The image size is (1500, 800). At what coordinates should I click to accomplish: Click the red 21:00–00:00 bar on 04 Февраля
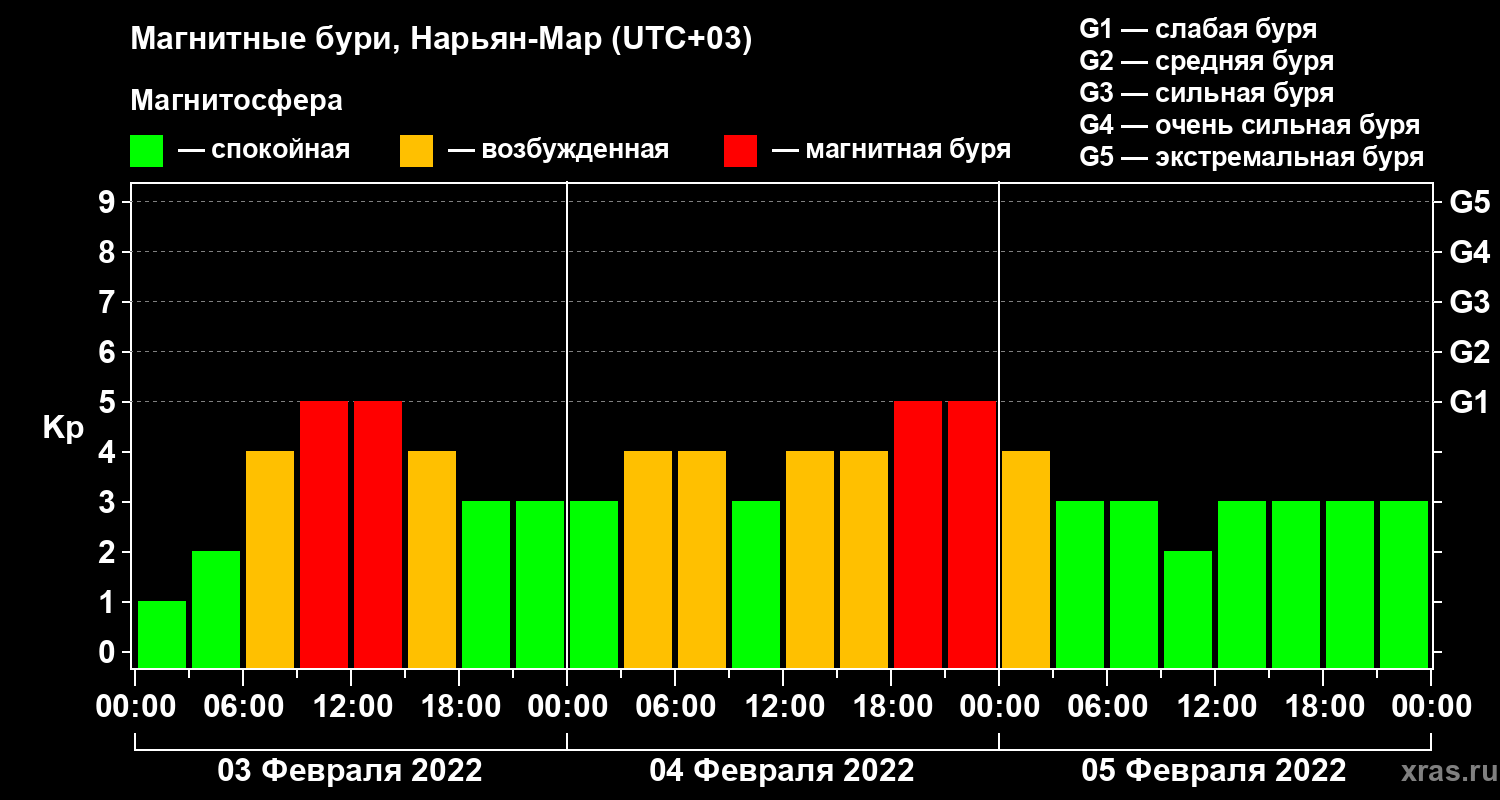[972, 534]
